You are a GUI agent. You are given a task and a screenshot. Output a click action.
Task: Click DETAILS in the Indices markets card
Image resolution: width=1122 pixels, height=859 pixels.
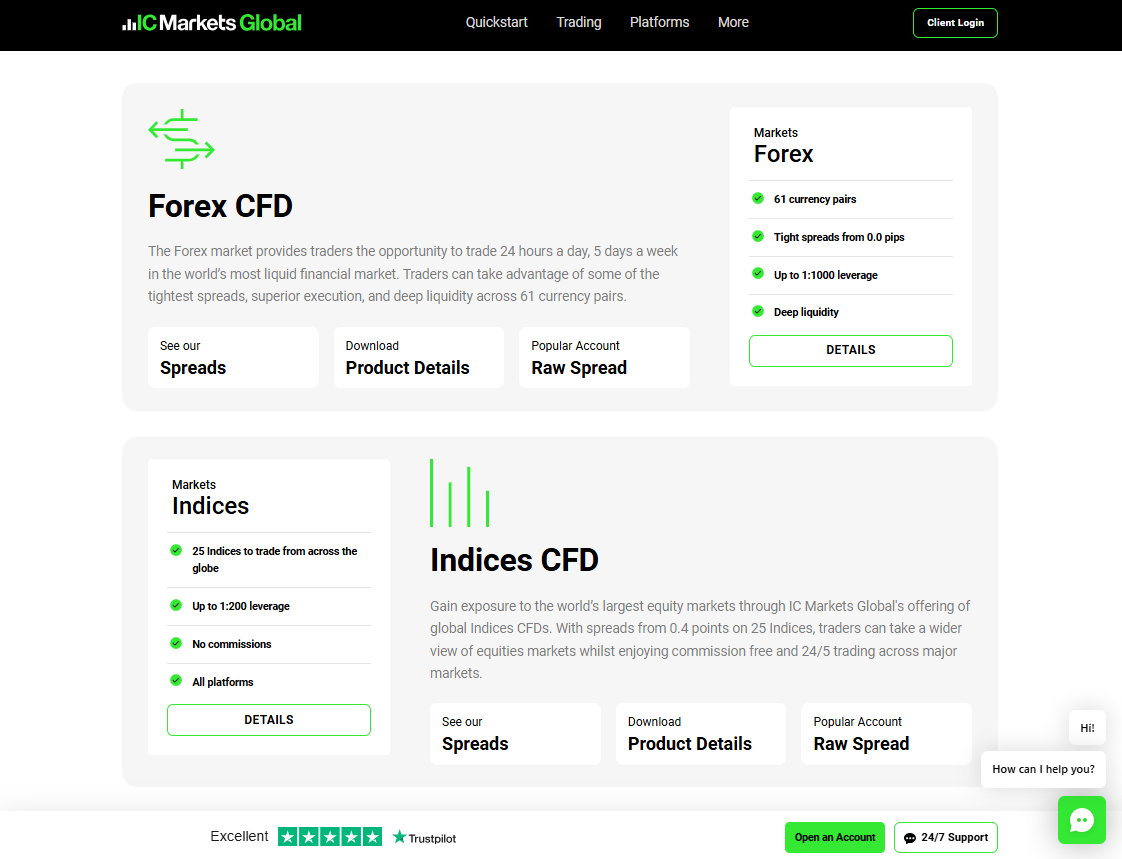coord(268,720)
